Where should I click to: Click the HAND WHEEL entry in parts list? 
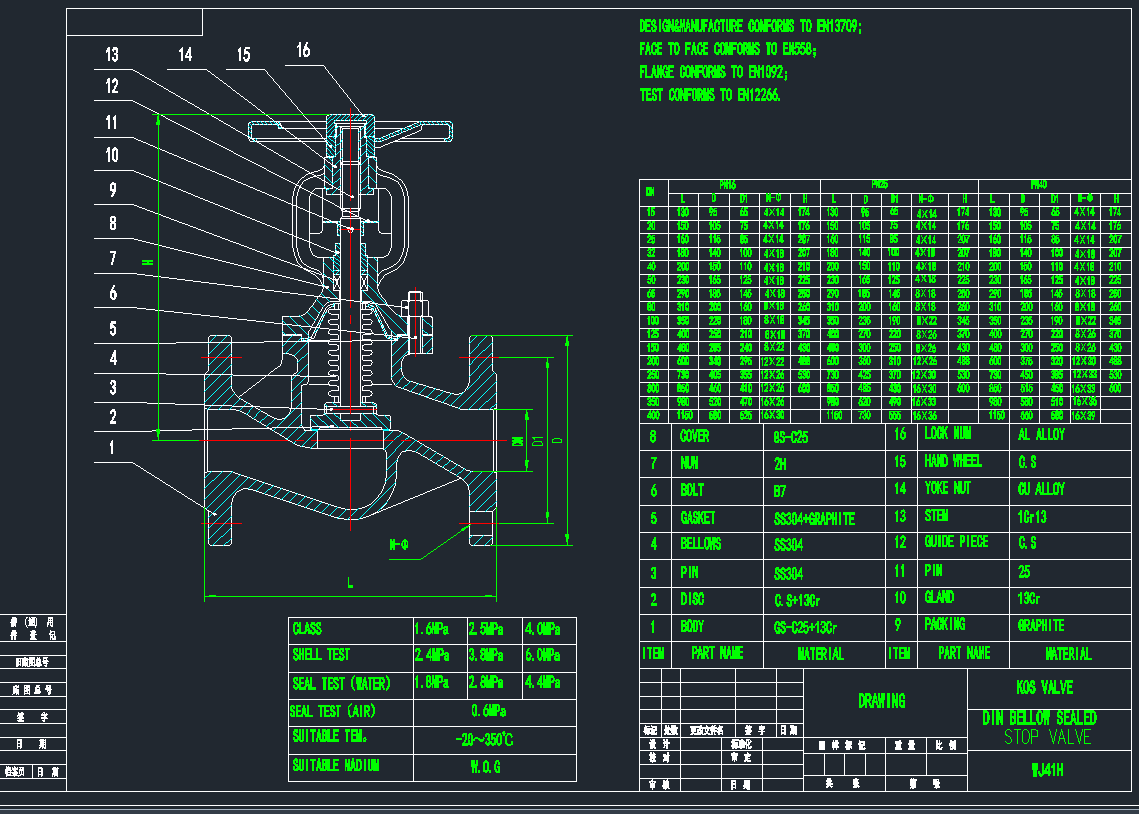point(952,462)
